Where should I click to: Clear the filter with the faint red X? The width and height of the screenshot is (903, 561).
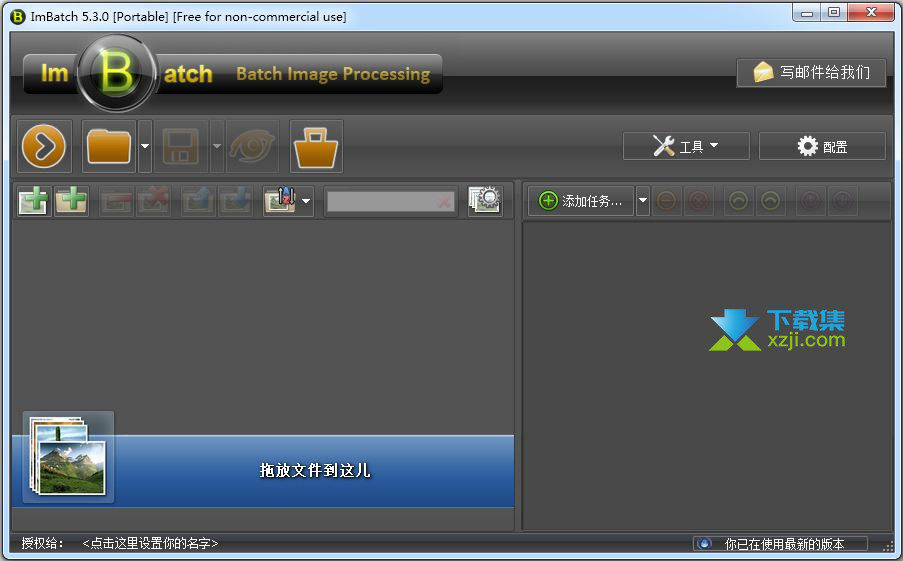(x=444, y=202)
